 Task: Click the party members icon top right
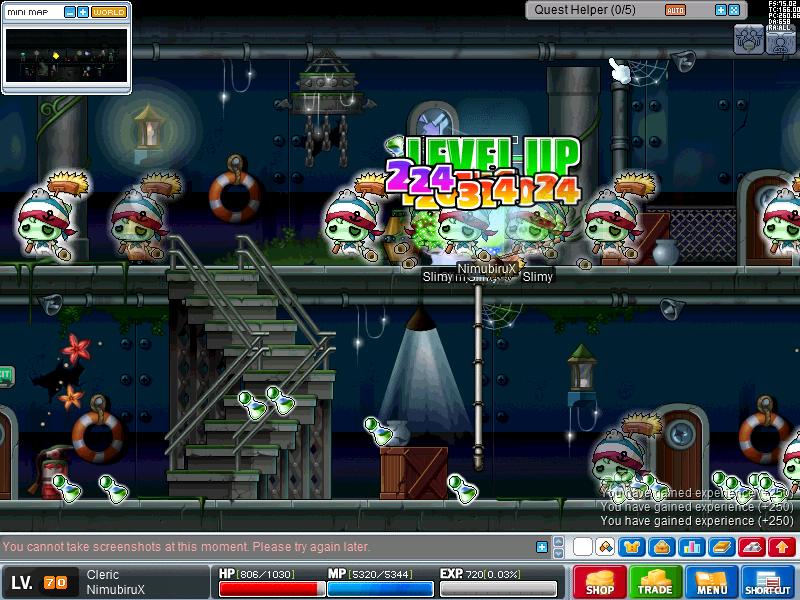(750, 39)
